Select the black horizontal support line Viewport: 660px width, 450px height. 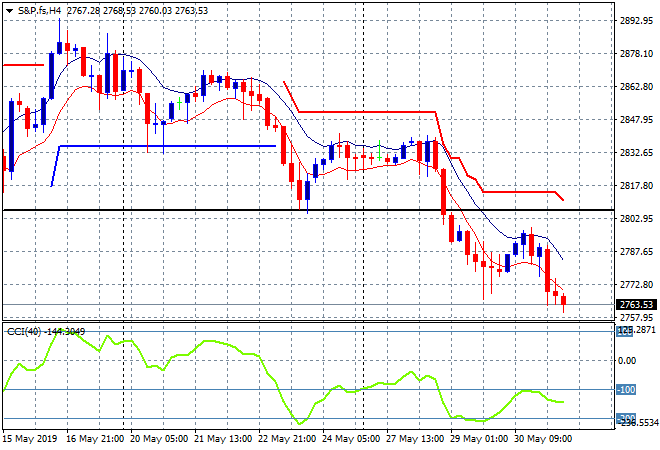click(x=308, y=210)
